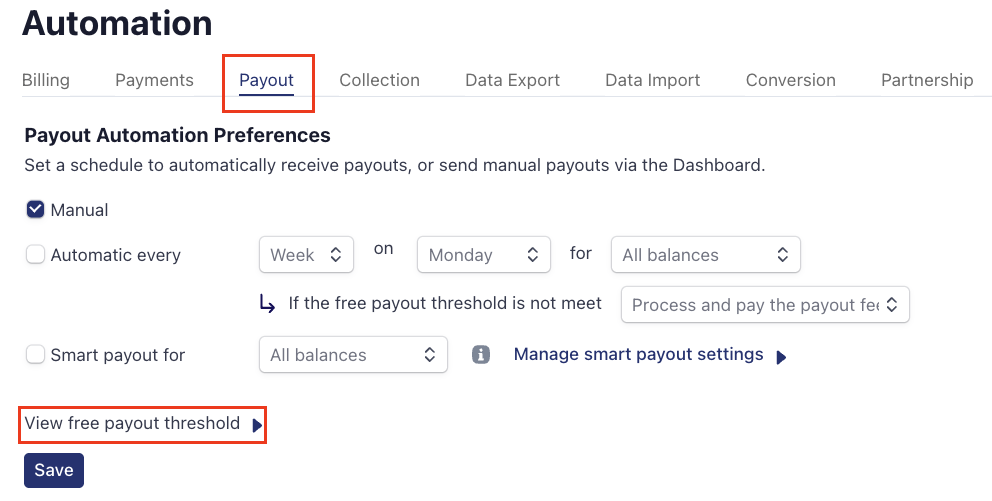Open the Payments tab
Viewport: 992px width, 501px height.
tap(154, 80)
